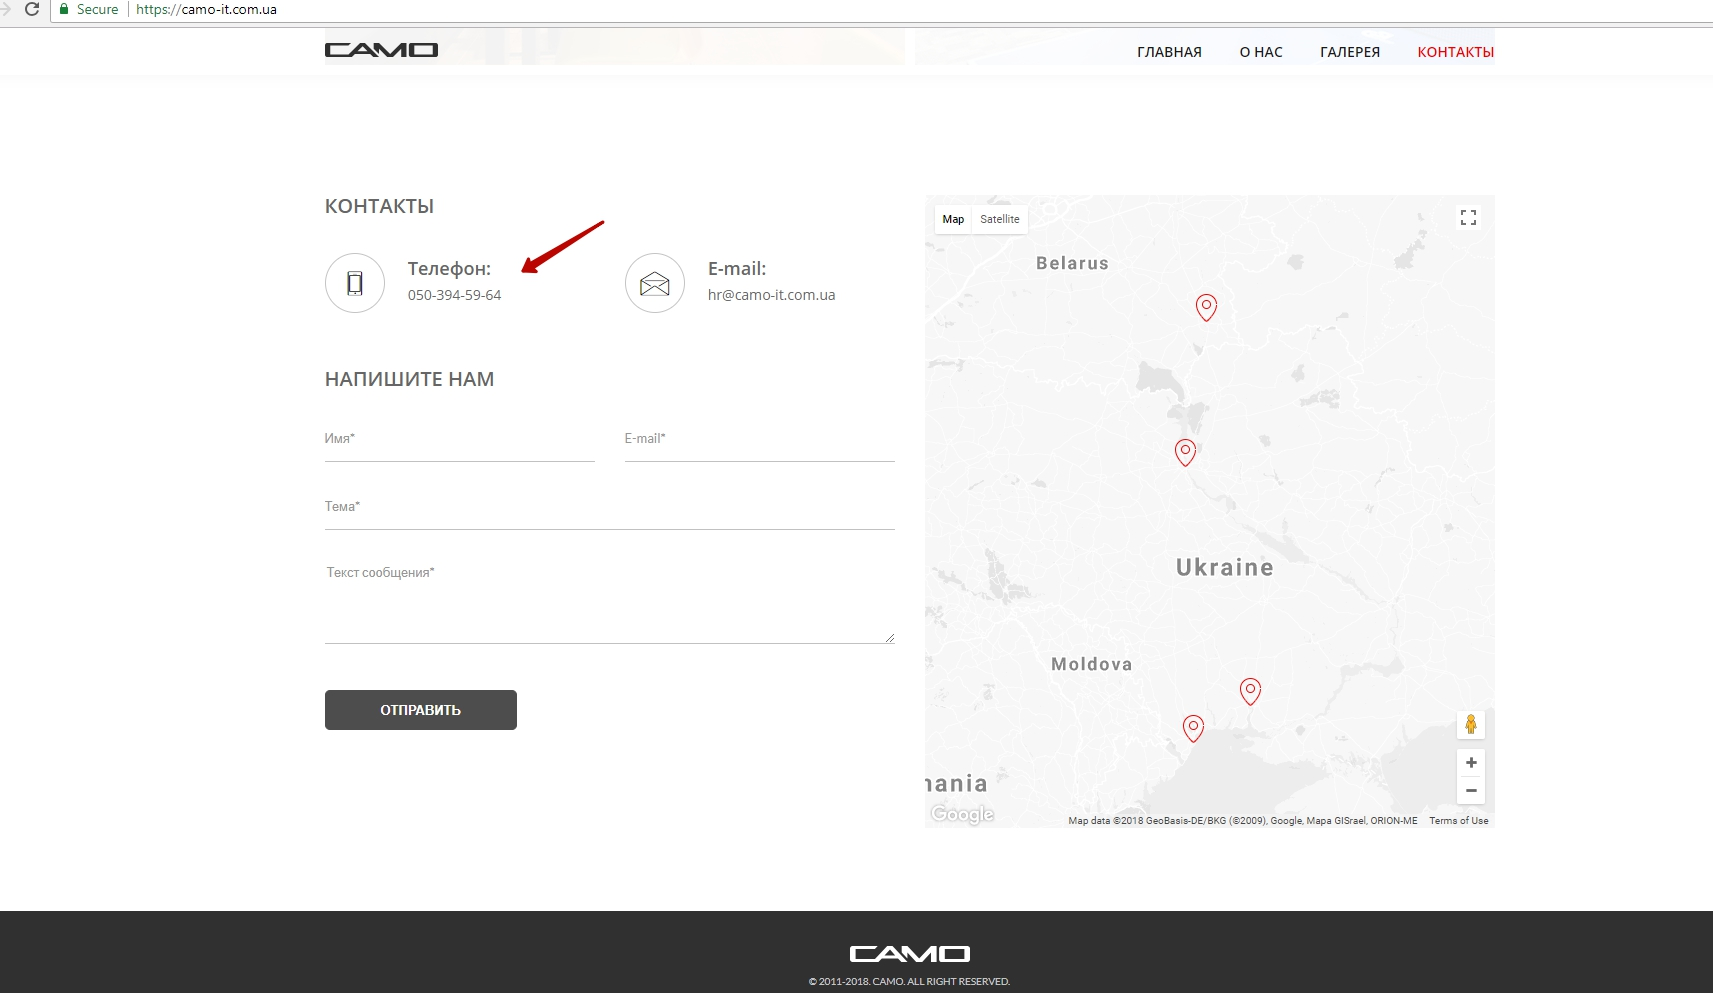Viewport: 1713px width, 993px height.
Task: Click the phone icon in contacts
Action: click(x=355, y=283)
